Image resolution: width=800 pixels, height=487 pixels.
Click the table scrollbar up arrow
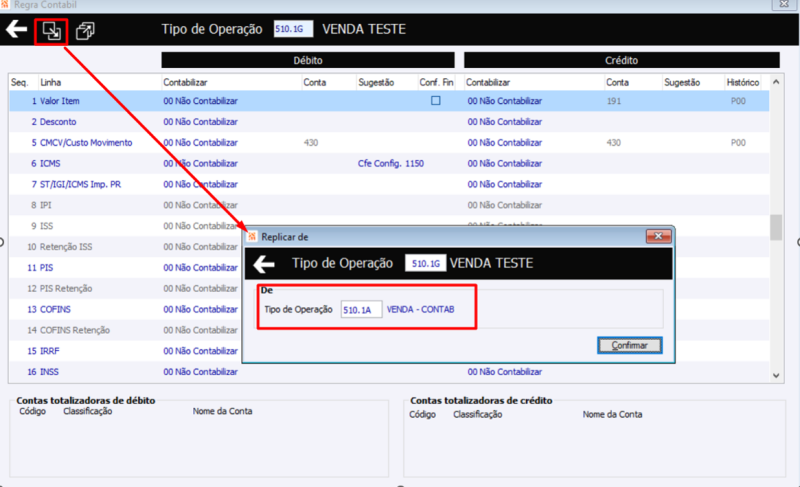tap(776, 82)
